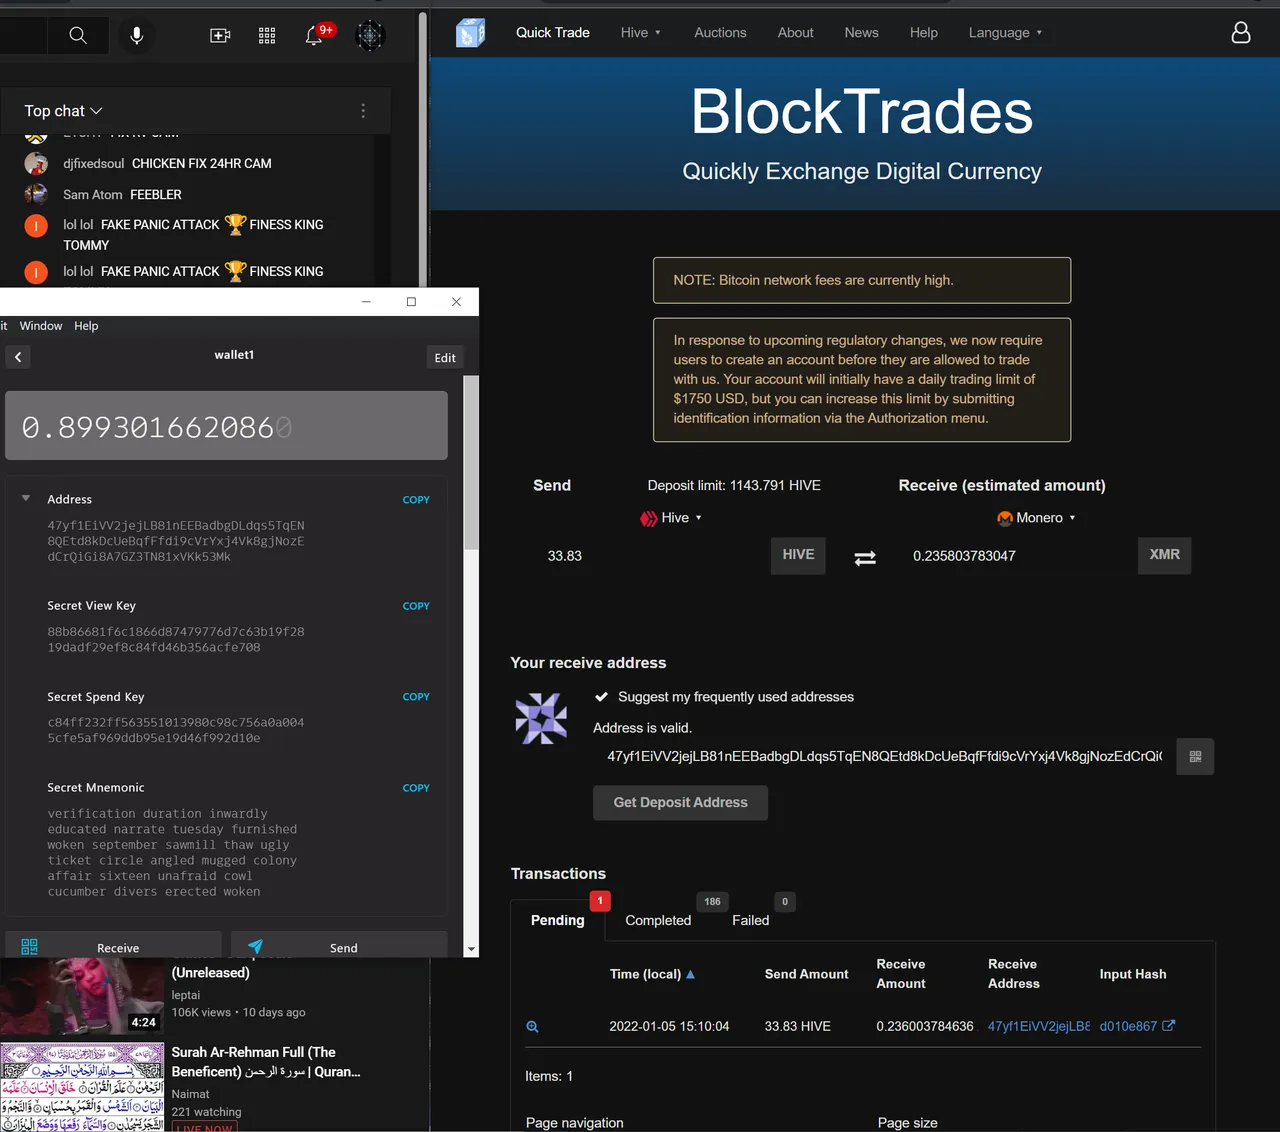Click the Get Deposit Address button
Screen dimensions: 1280x1132
point(680,803)
